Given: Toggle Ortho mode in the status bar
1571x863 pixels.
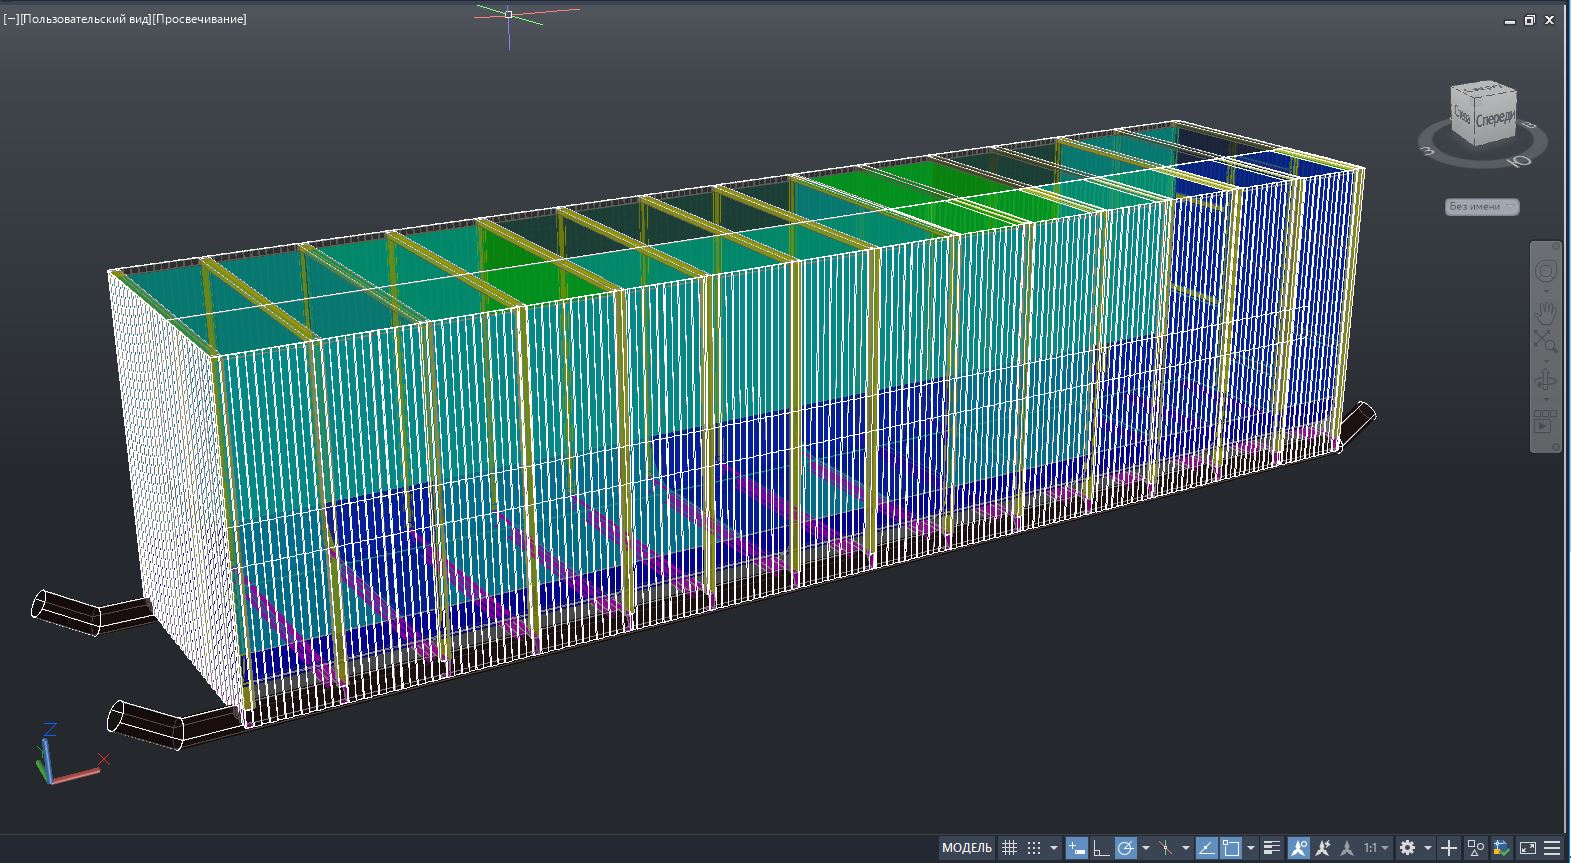Looking at the screenshot, I should [1101, 848].
